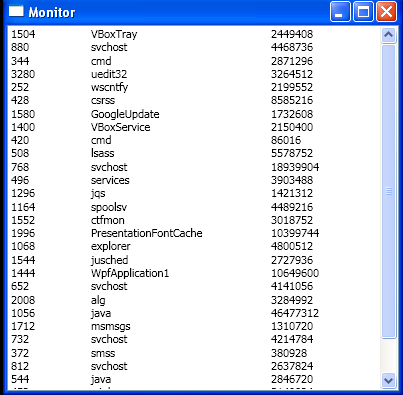
Task: Select the csrss process
Action: click(x=195, y=100)
